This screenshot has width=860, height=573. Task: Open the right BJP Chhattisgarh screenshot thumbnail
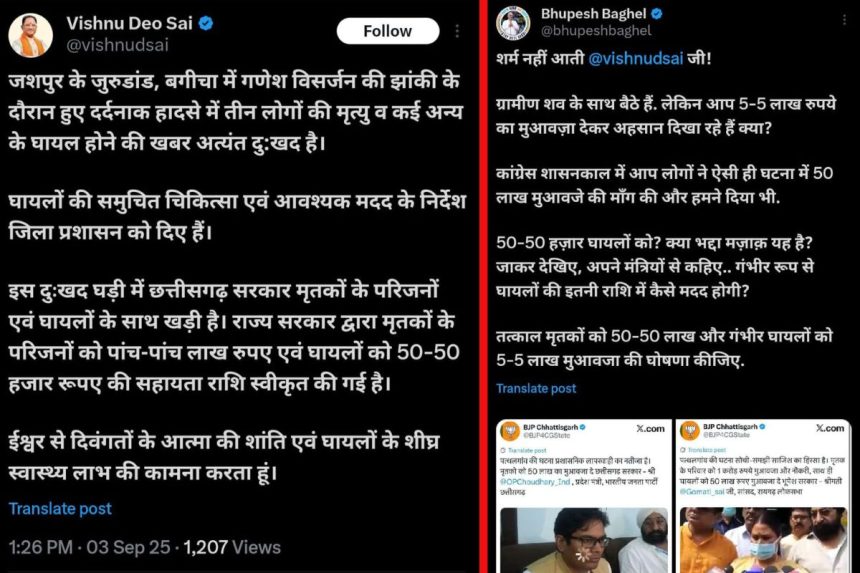click(x=763, y=496)
